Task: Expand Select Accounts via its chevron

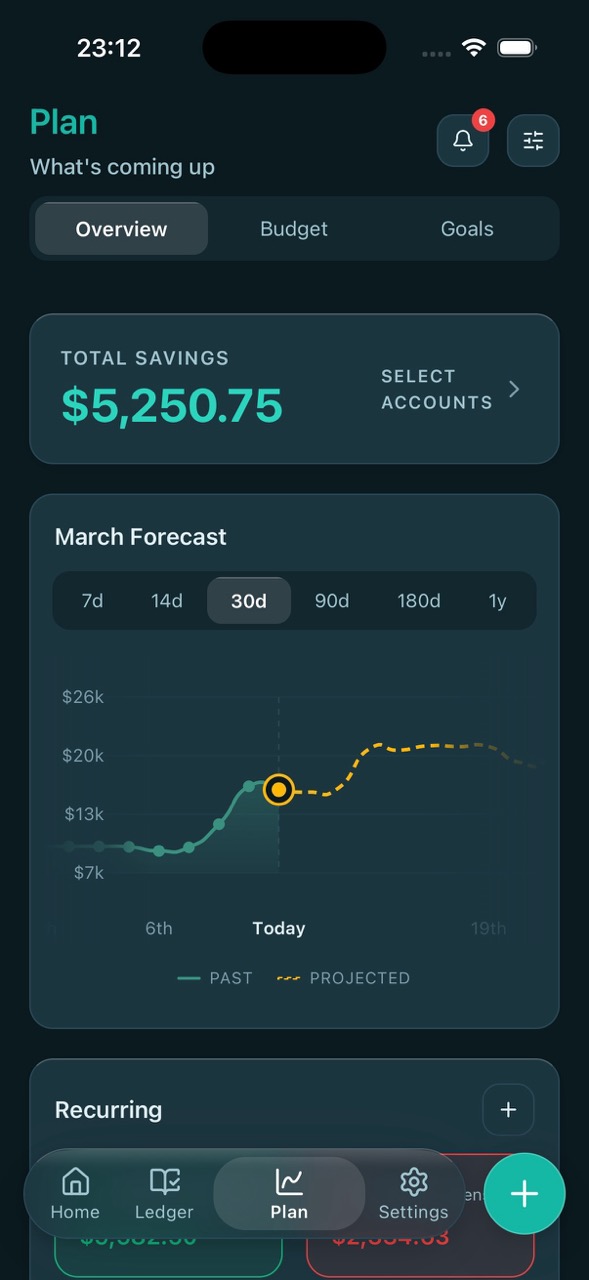Action: [x=513, y=390]
